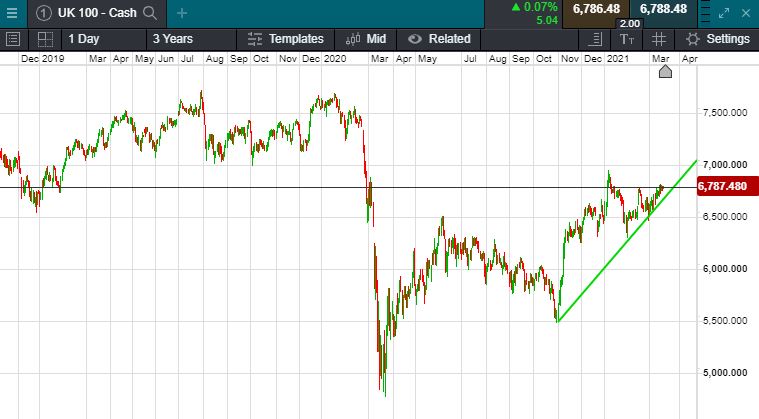Viewport: 759px width, 419px height.
Task: Click the price scale alignment icon
Action: coord(596,39)
